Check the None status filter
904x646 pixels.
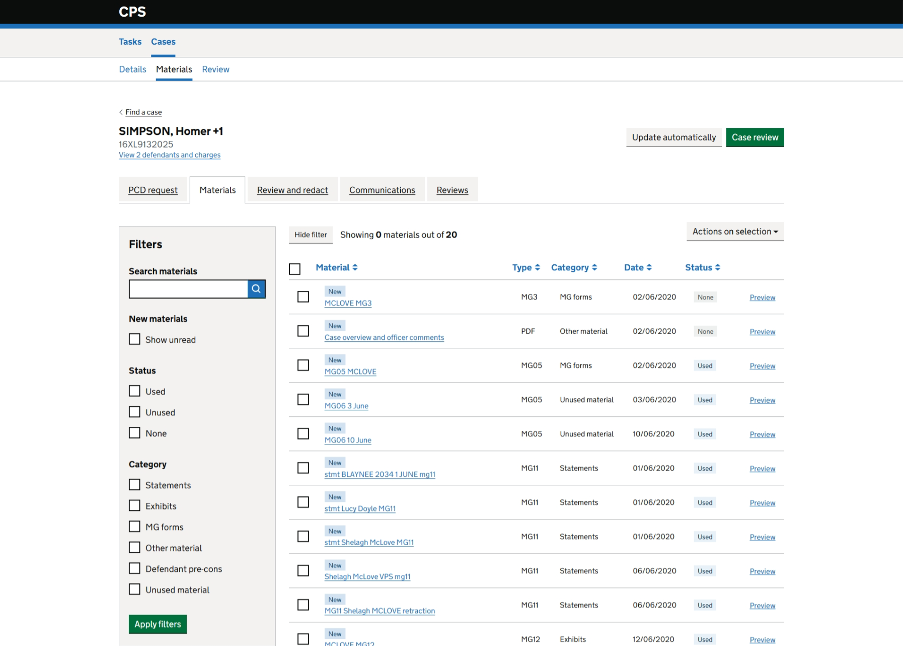click(135, 433)
